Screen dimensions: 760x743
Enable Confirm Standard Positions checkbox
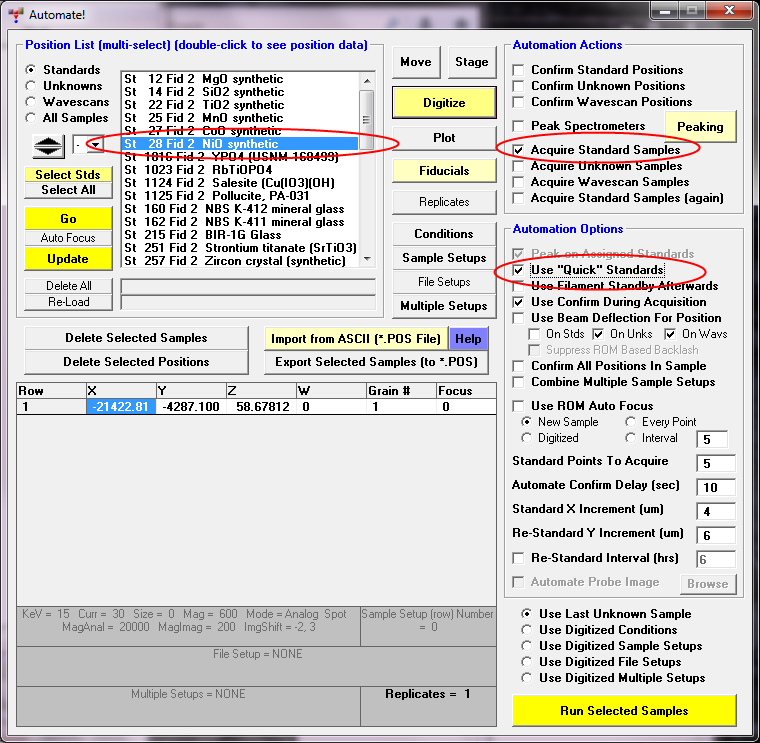[x=518, y=70]
